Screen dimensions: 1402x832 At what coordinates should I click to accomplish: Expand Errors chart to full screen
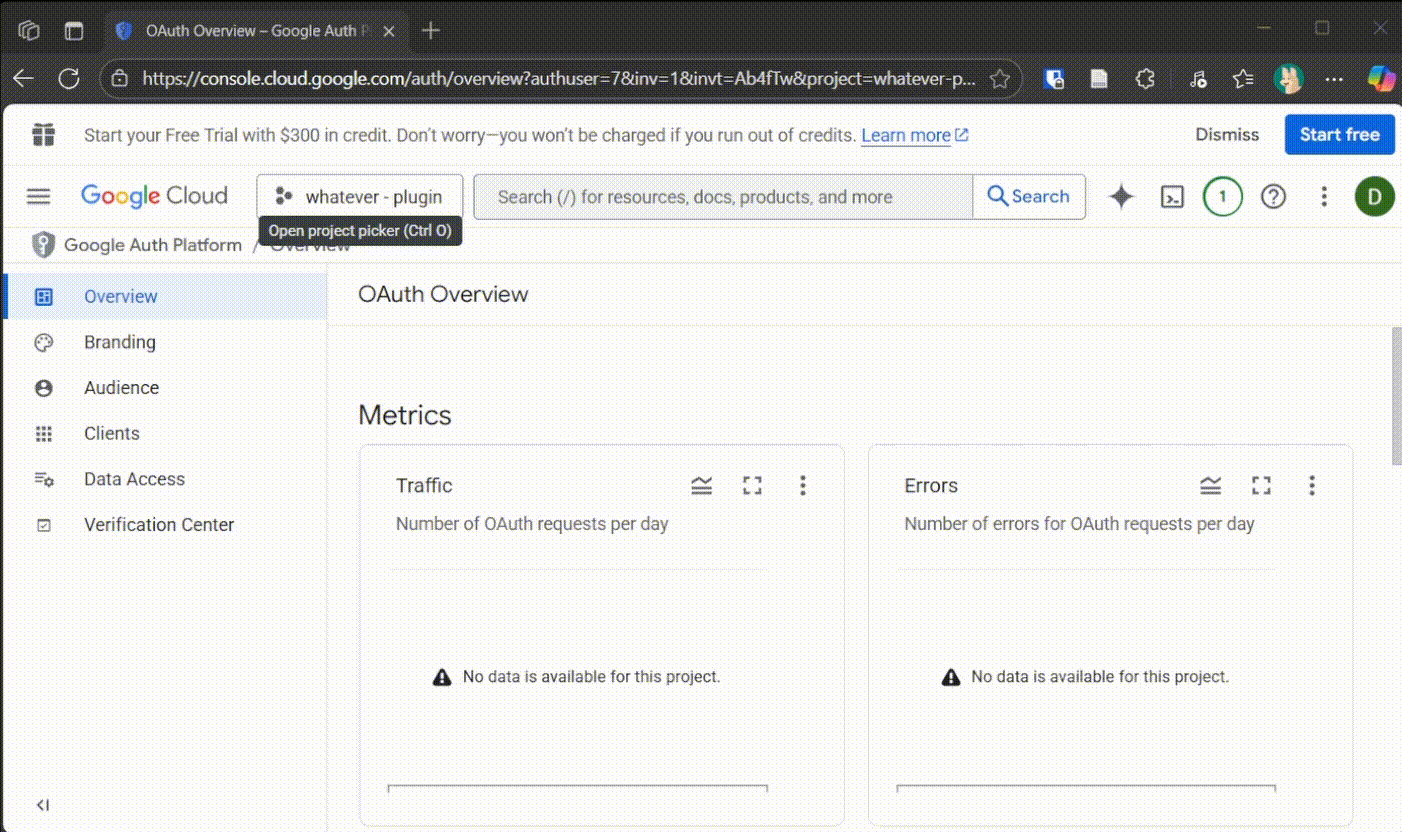(x=1262, y=486)
